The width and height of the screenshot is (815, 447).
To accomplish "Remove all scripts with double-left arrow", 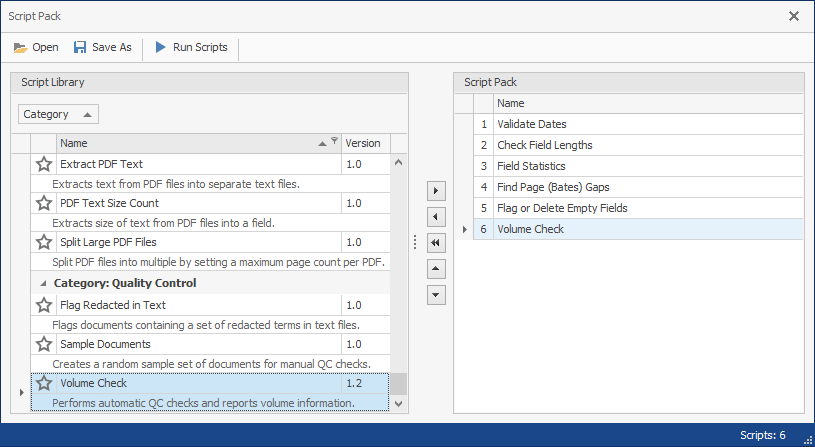I will [x=435, y=243].
